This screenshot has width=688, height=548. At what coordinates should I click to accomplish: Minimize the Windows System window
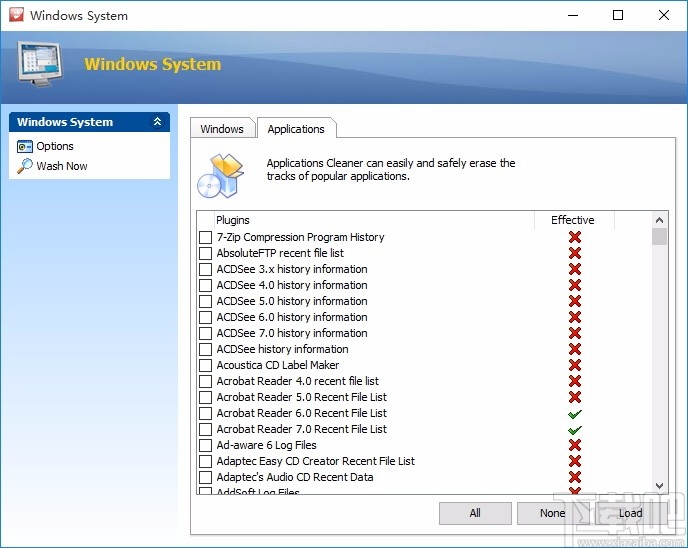tap(573, 15)
